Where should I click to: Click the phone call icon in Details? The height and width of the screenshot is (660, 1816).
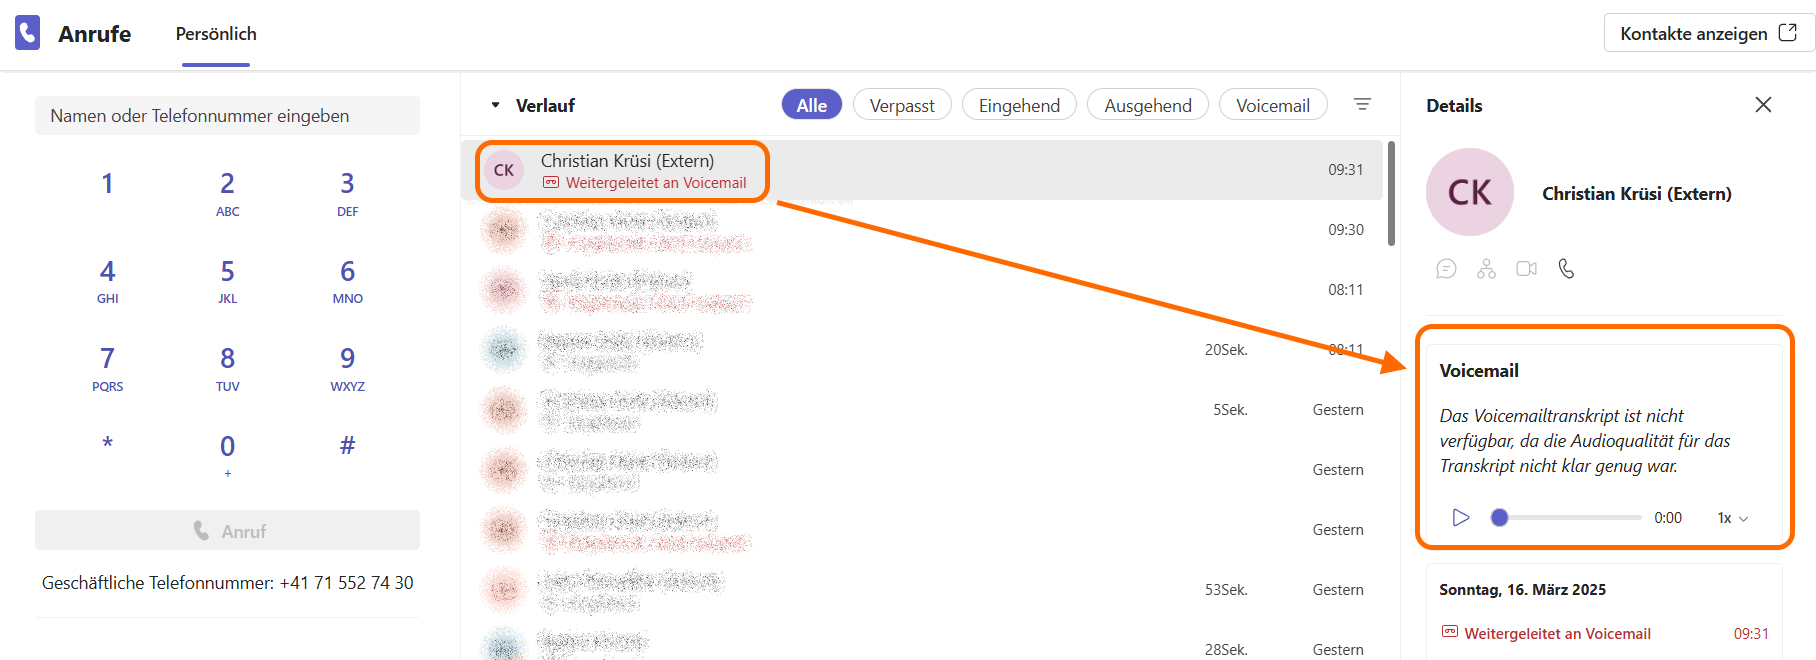[x=1566, y=269]
